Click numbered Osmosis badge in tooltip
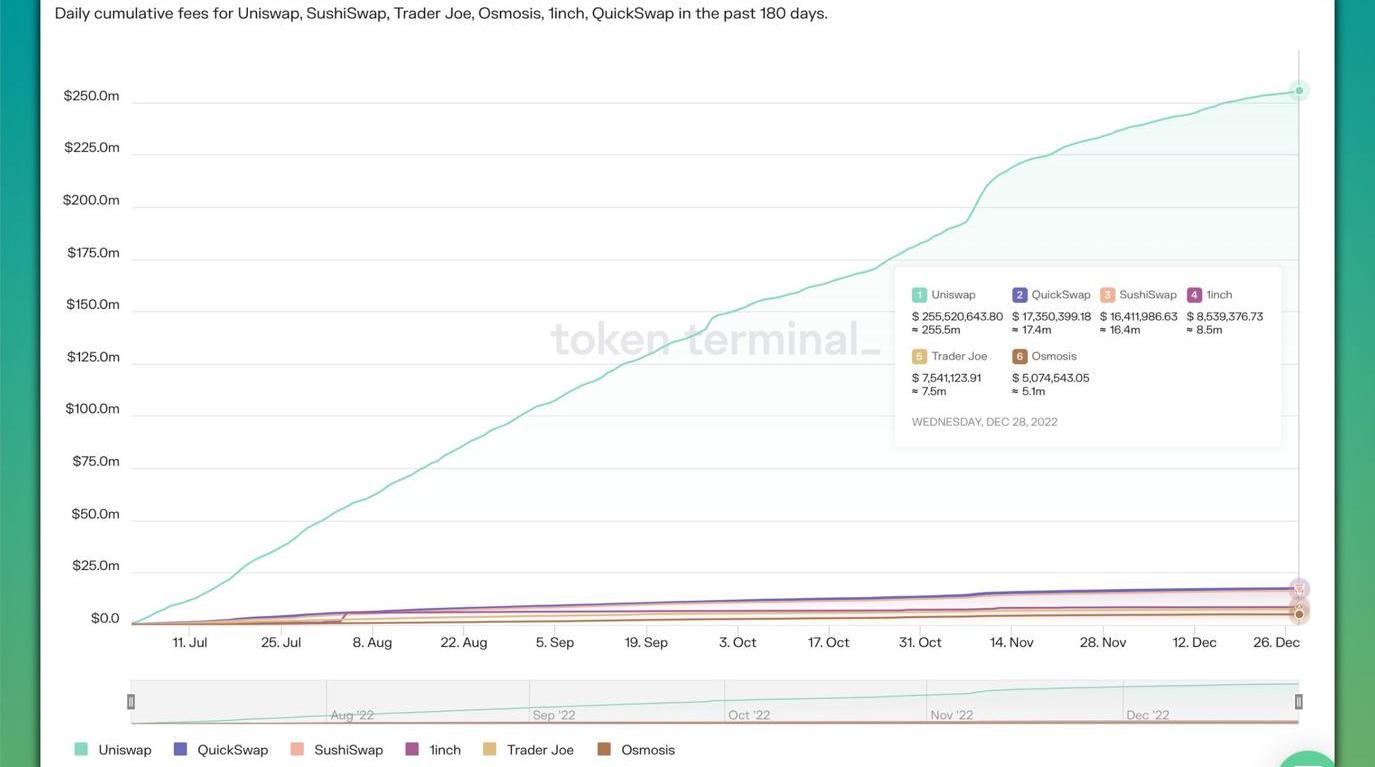 1019,356
